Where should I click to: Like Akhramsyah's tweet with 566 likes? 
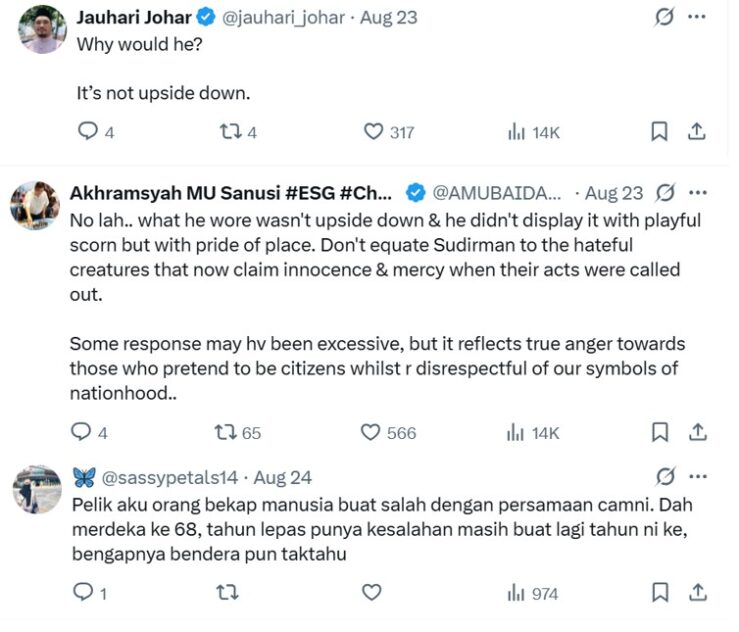point(371,432)
